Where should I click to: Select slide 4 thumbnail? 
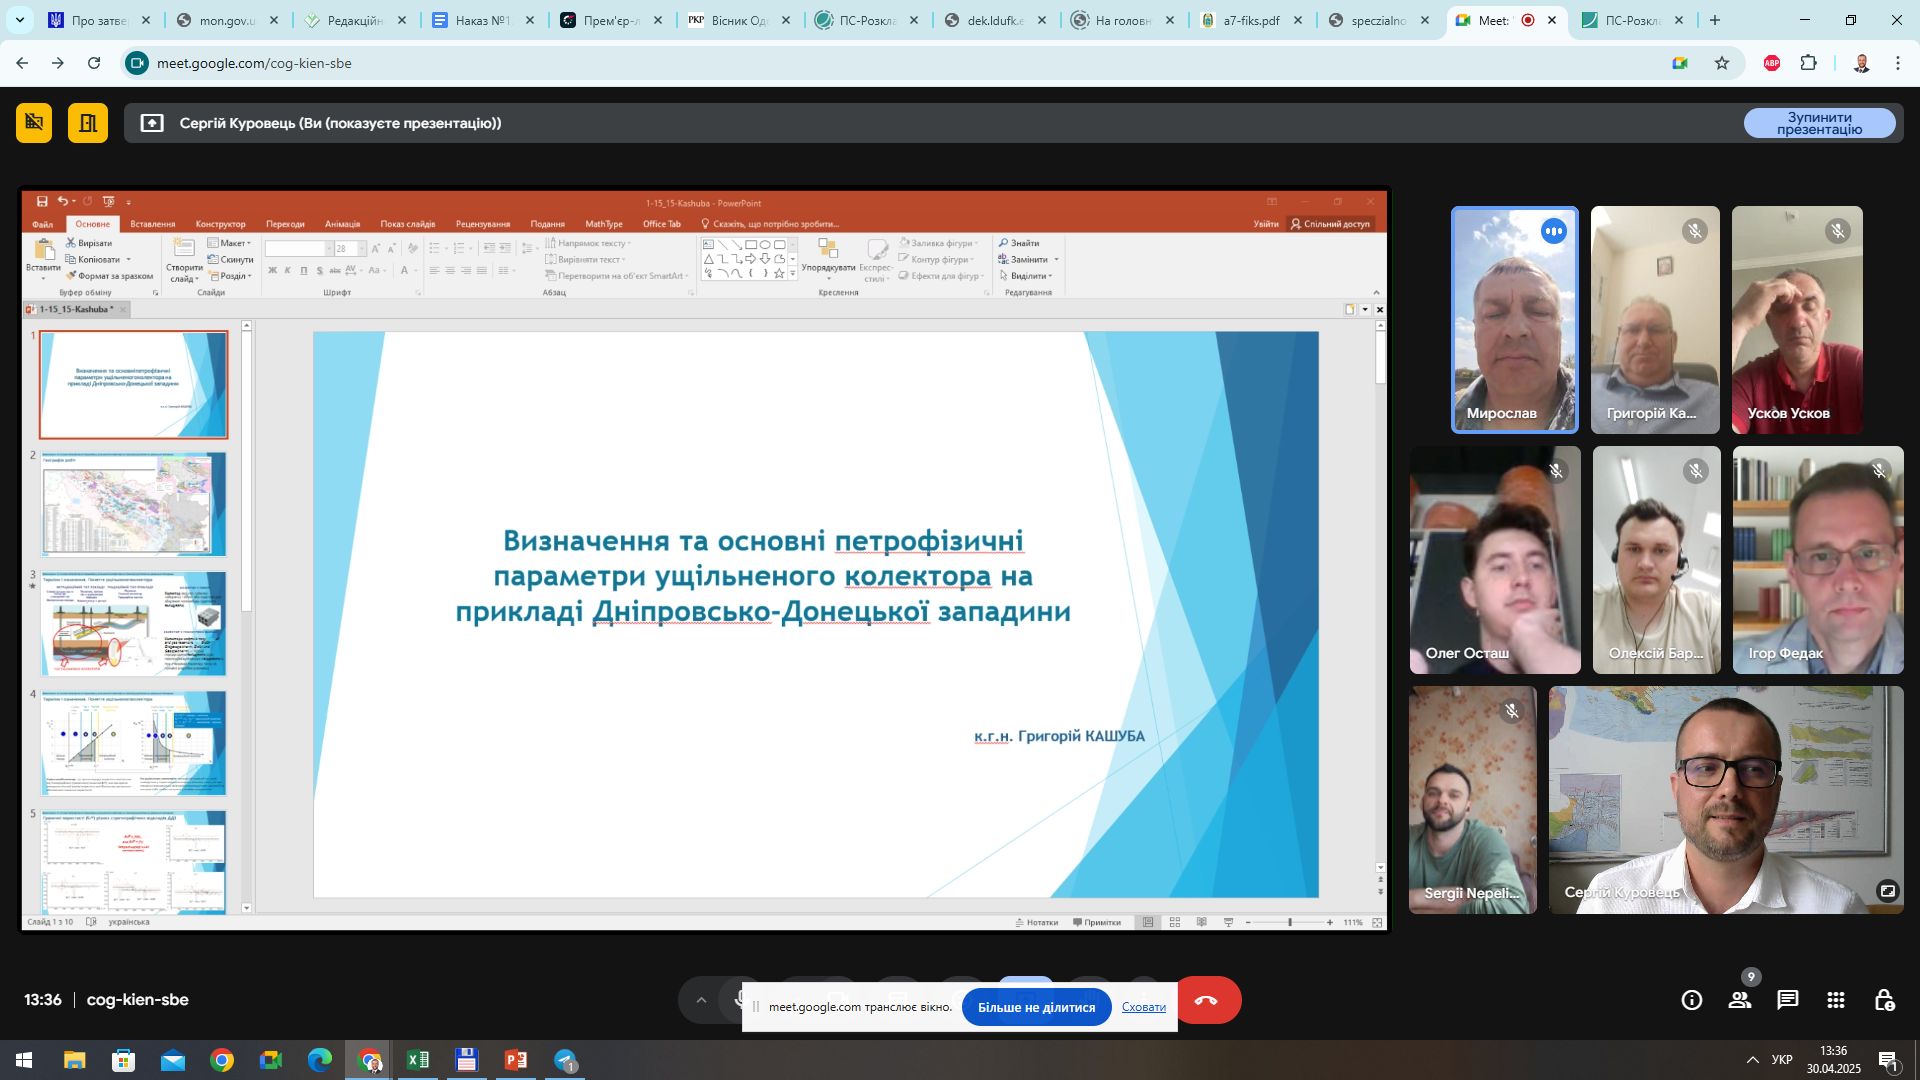(x=134, y=743)
